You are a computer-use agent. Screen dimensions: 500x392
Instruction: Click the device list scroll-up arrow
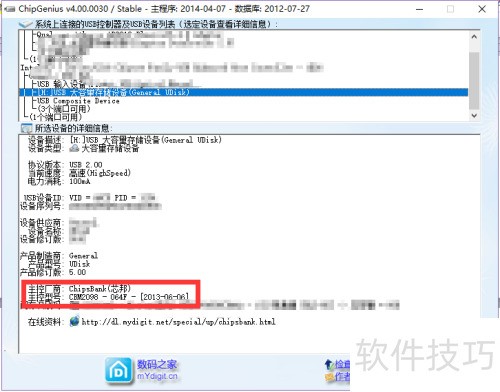[474, 37]
